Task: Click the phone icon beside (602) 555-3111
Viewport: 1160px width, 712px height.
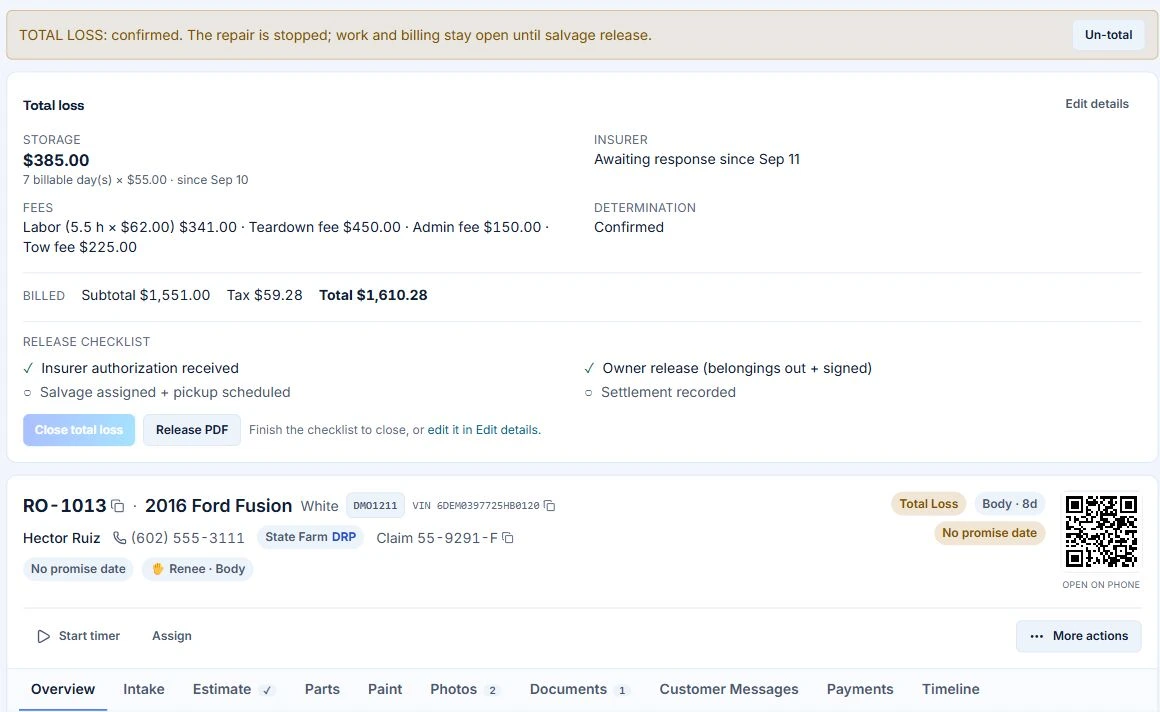Action: pos(119,537)
